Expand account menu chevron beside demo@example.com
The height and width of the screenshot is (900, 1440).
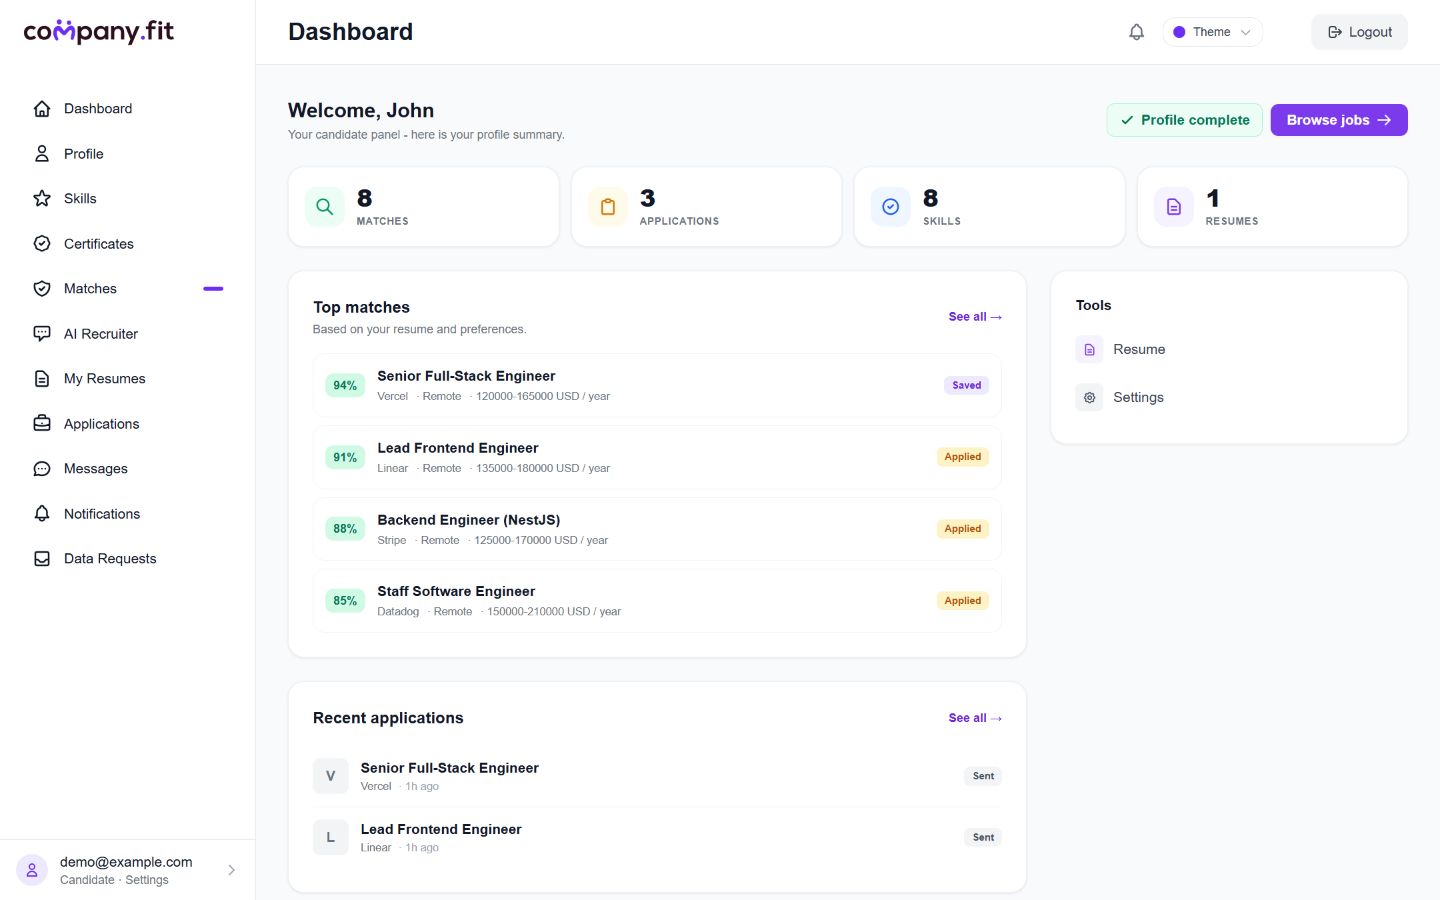231,870
